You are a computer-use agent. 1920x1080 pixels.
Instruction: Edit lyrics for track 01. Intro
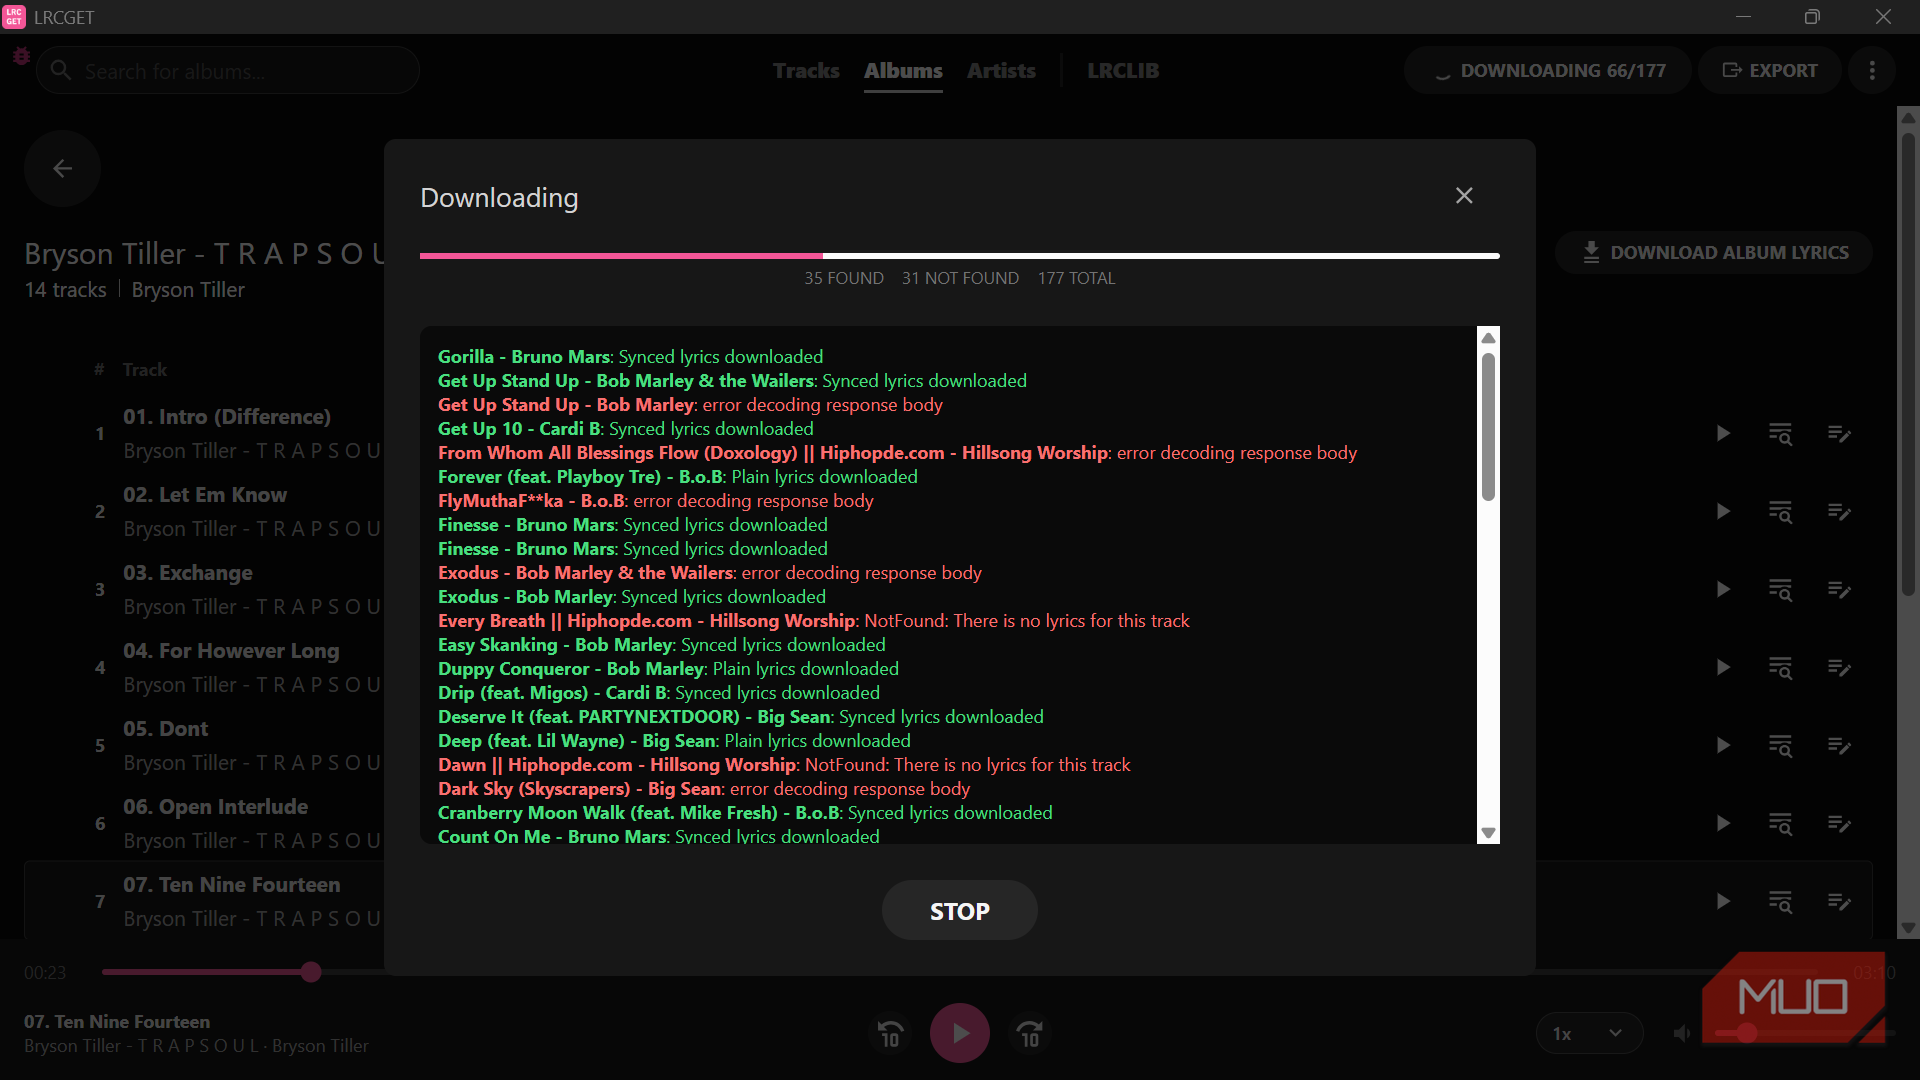pos(1839,433)
